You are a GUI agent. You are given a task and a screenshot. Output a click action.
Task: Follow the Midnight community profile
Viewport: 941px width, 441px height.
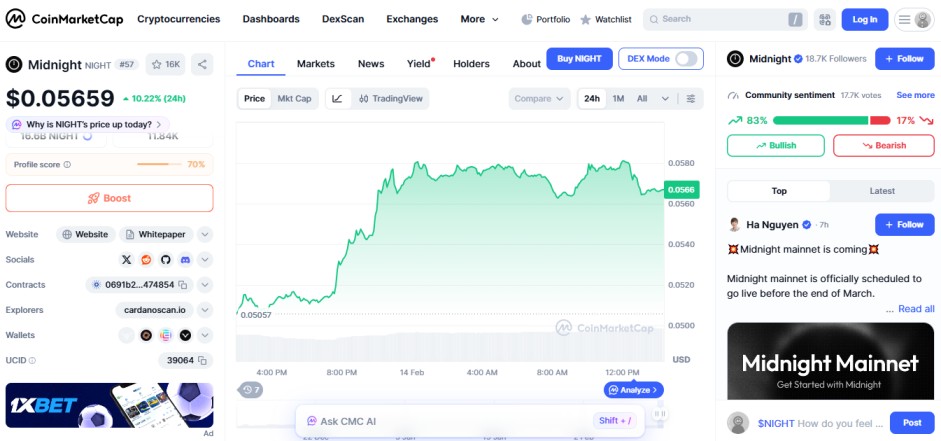click(904, 59)
